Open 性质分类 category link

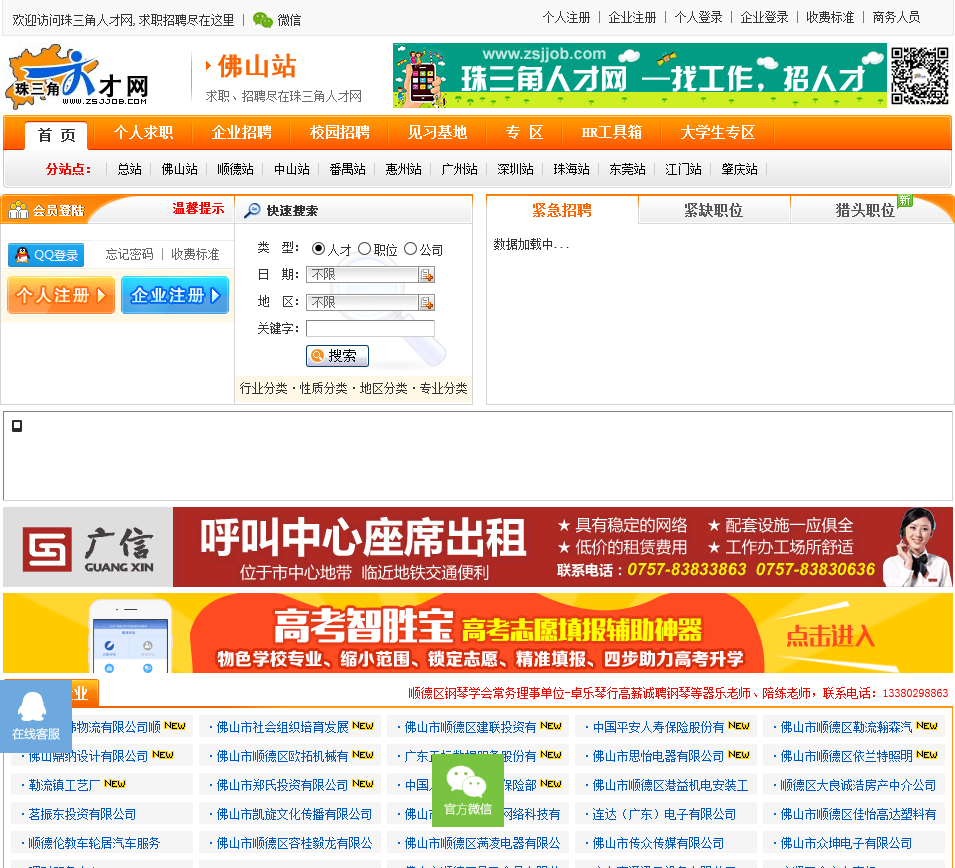pyautogui.click(x=323, y=388)
